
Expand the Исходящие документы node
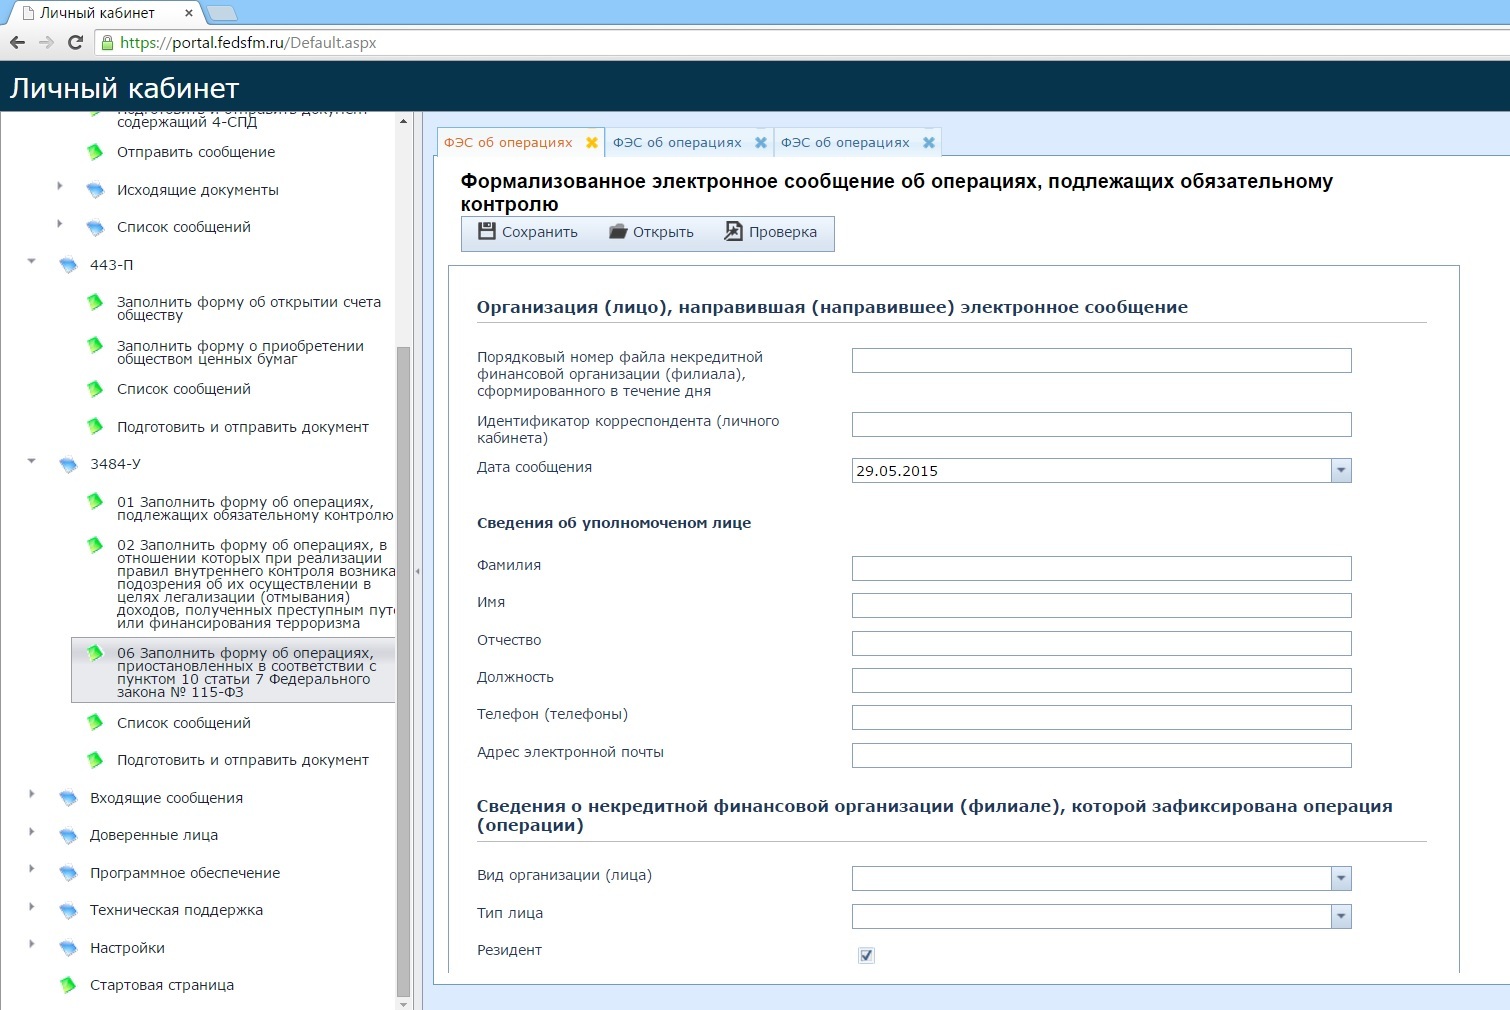(x=59, y=186)
